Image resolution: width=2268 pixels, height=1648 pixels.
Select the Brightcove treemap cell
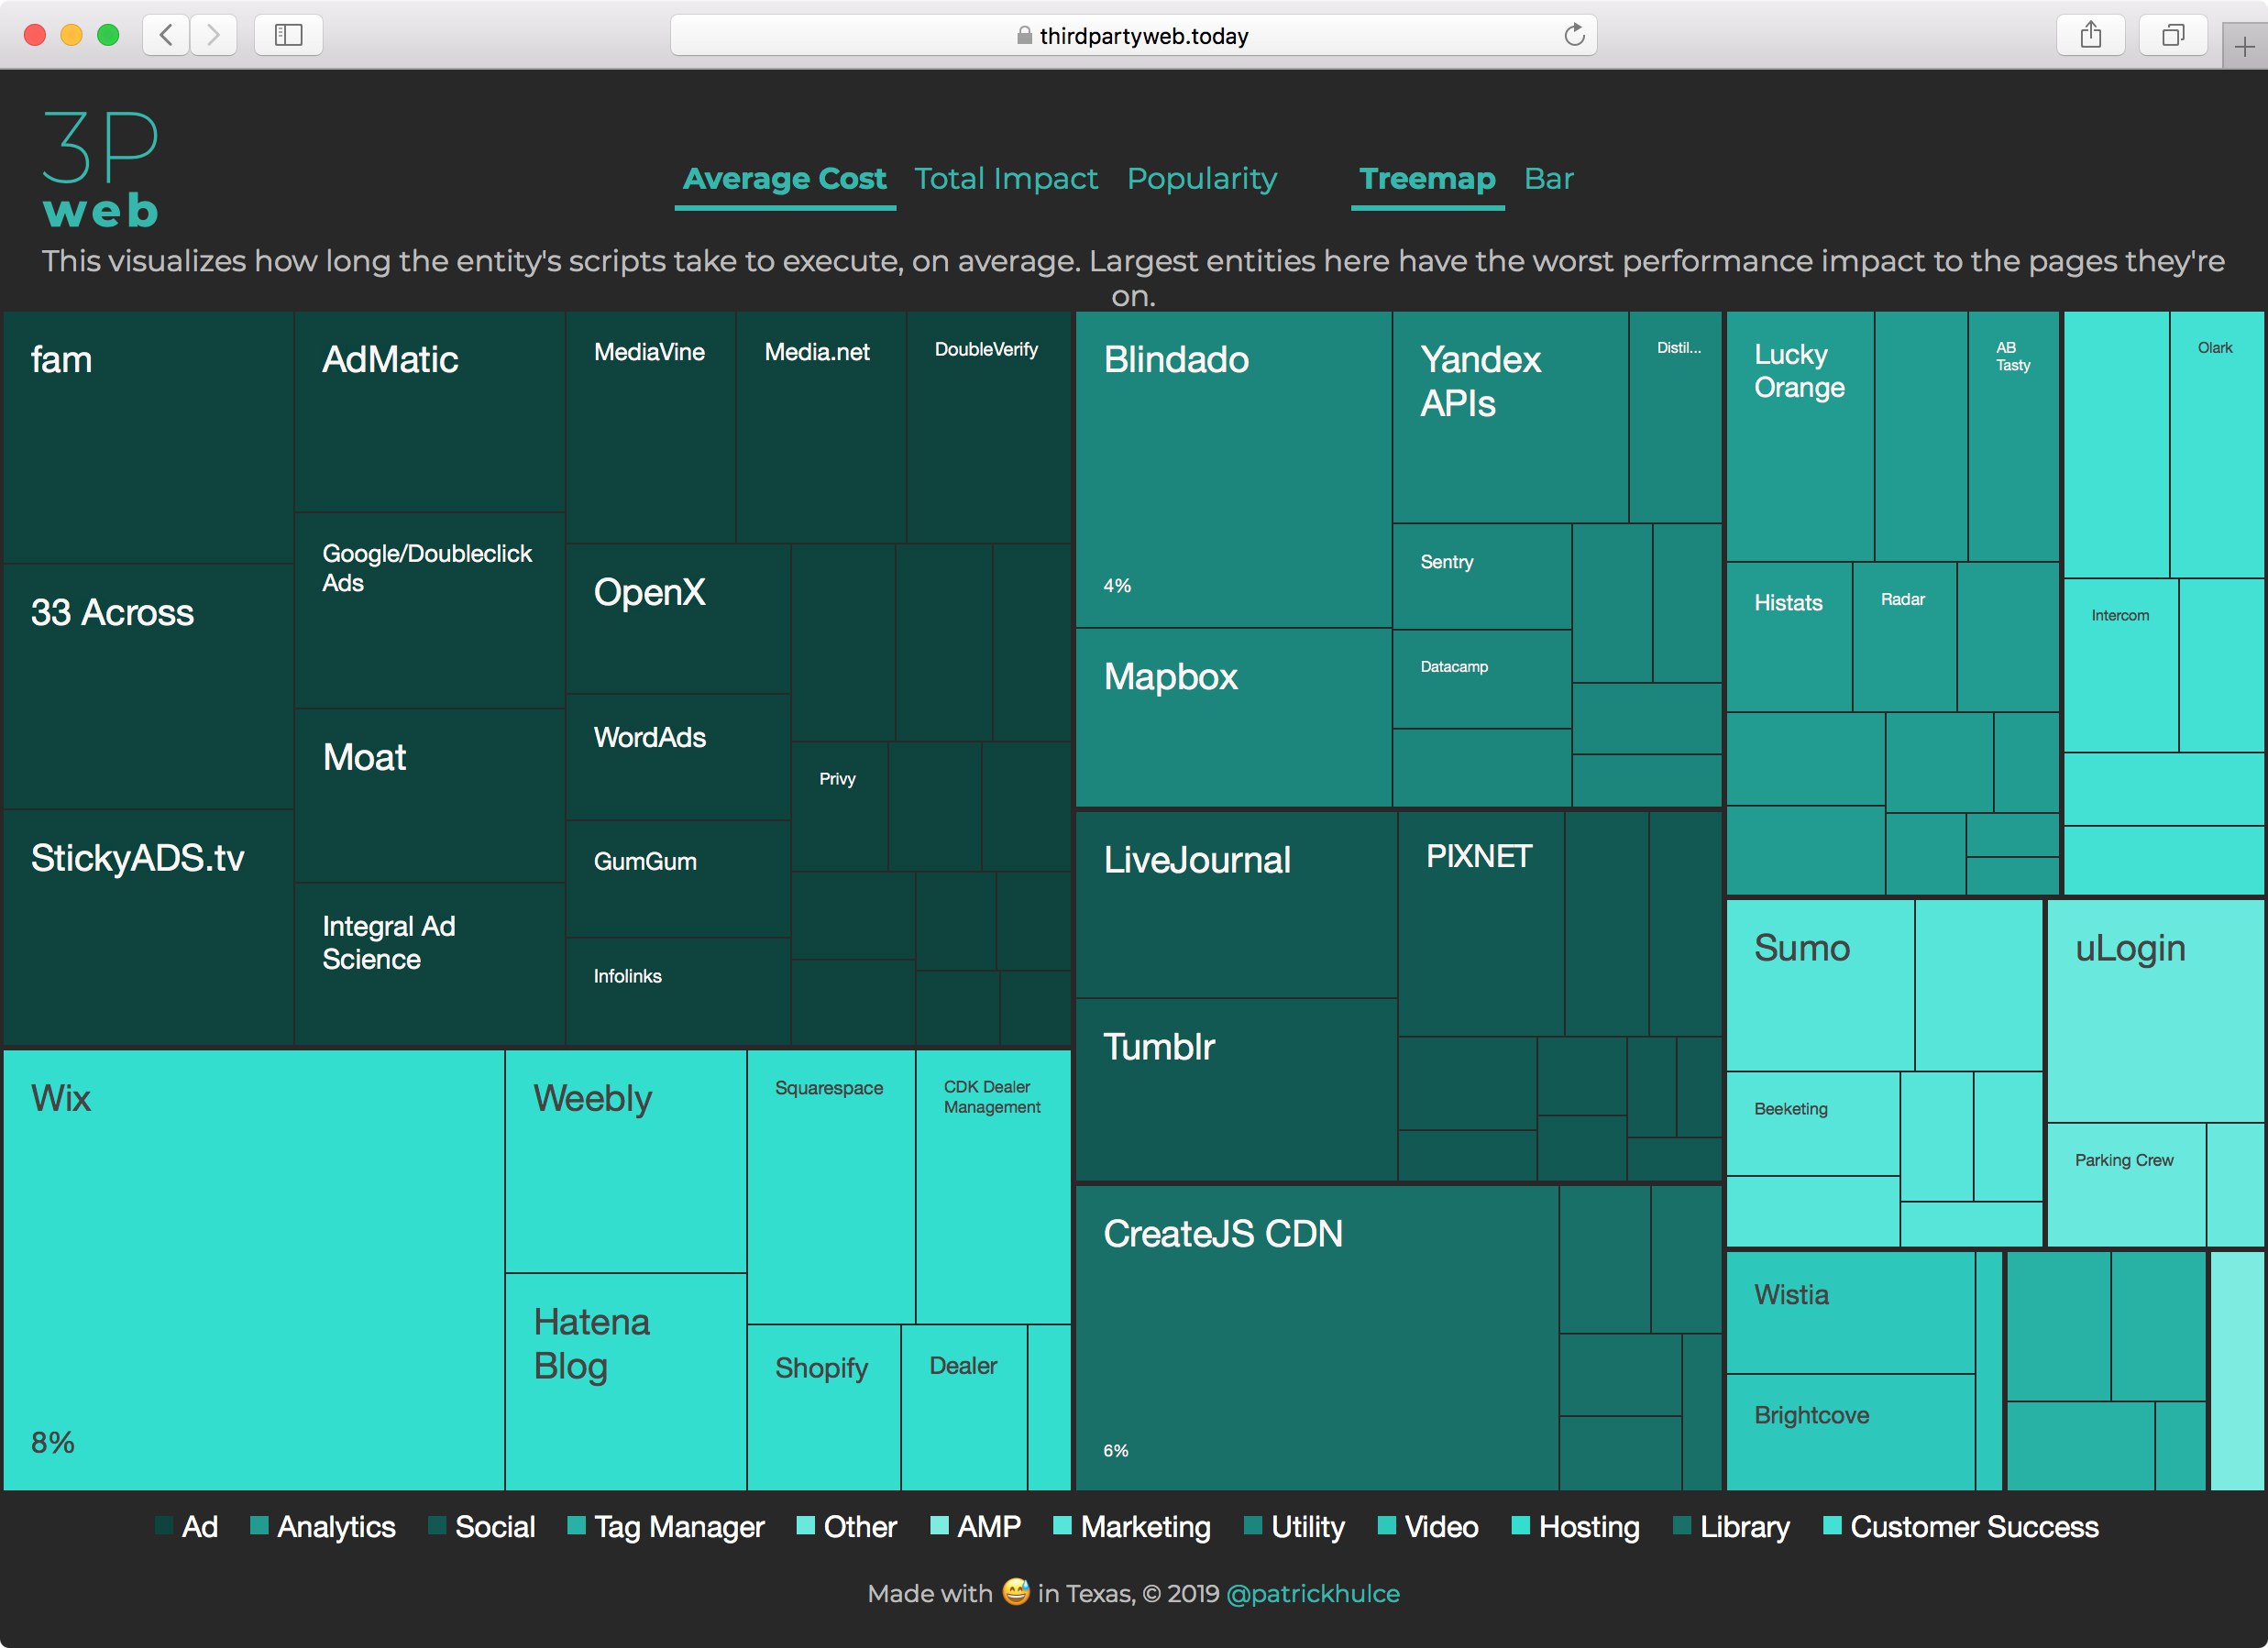click(1850, 1432)
